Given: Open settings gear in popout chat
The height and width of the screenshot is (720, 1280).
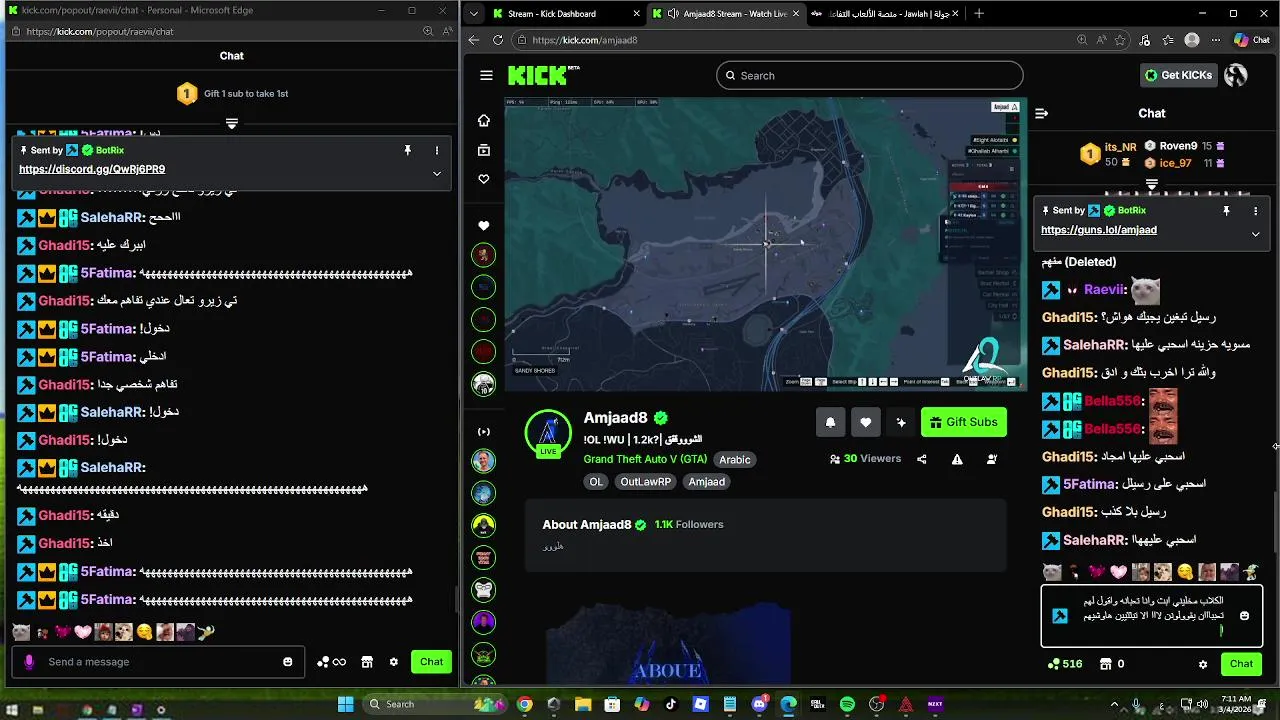Looking at the screenshot, I should tap(394, 662).
